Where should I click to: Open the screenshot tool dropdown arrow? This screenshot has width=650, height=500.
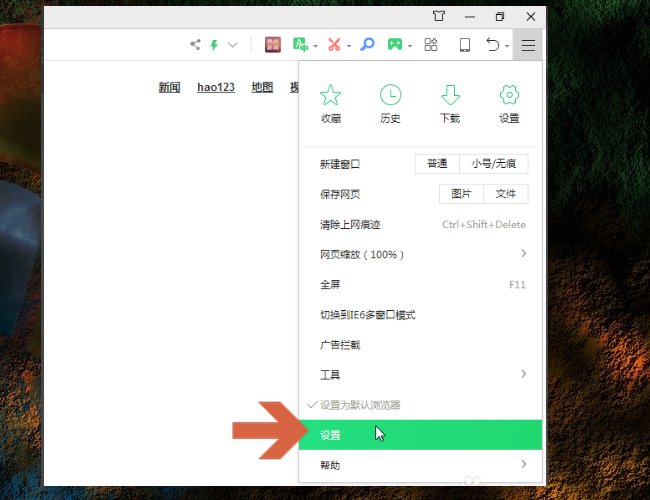pos(349,46)
